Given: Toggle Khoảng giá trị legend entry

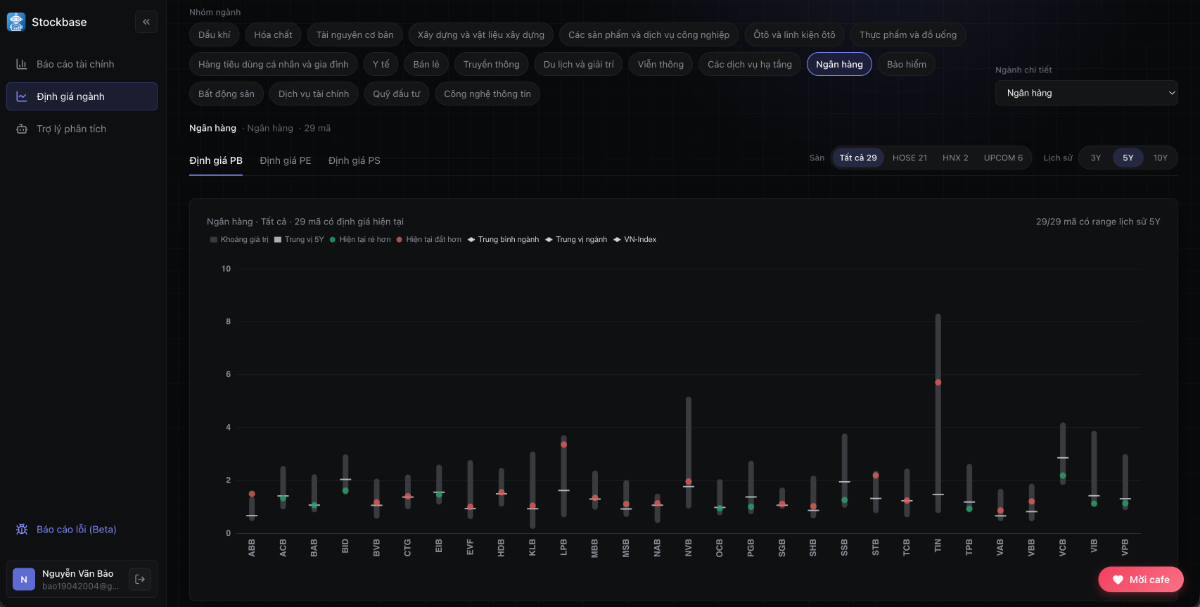Looking at the screenshot, I should 238,240.
